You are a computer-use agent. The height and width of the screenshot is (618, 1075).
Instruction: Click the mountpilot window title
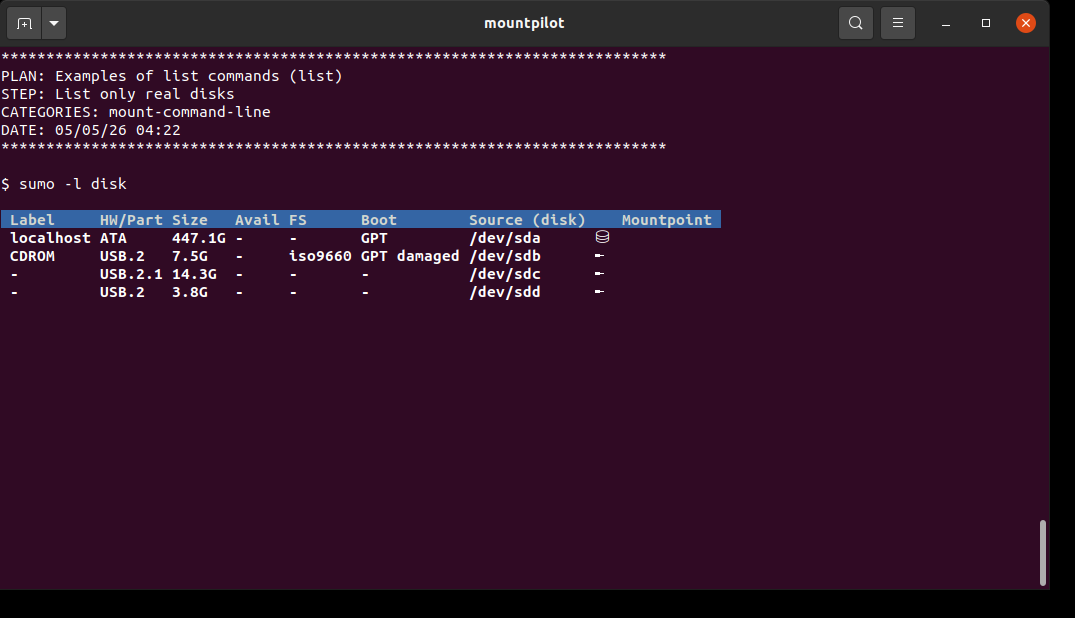(x=524, y=23)
